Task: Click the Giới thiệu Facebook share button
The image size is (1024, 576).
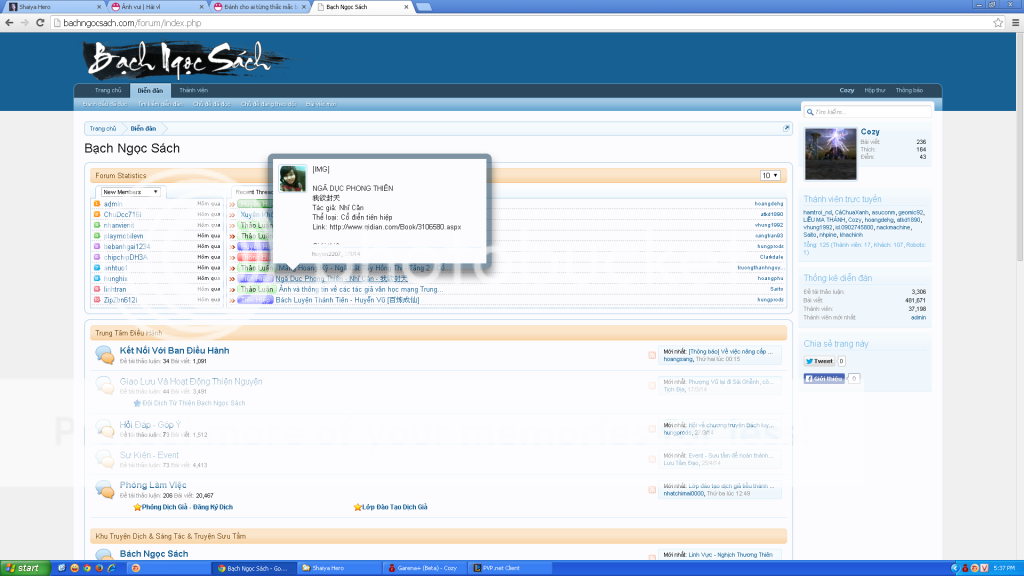Action: (824, 378)
